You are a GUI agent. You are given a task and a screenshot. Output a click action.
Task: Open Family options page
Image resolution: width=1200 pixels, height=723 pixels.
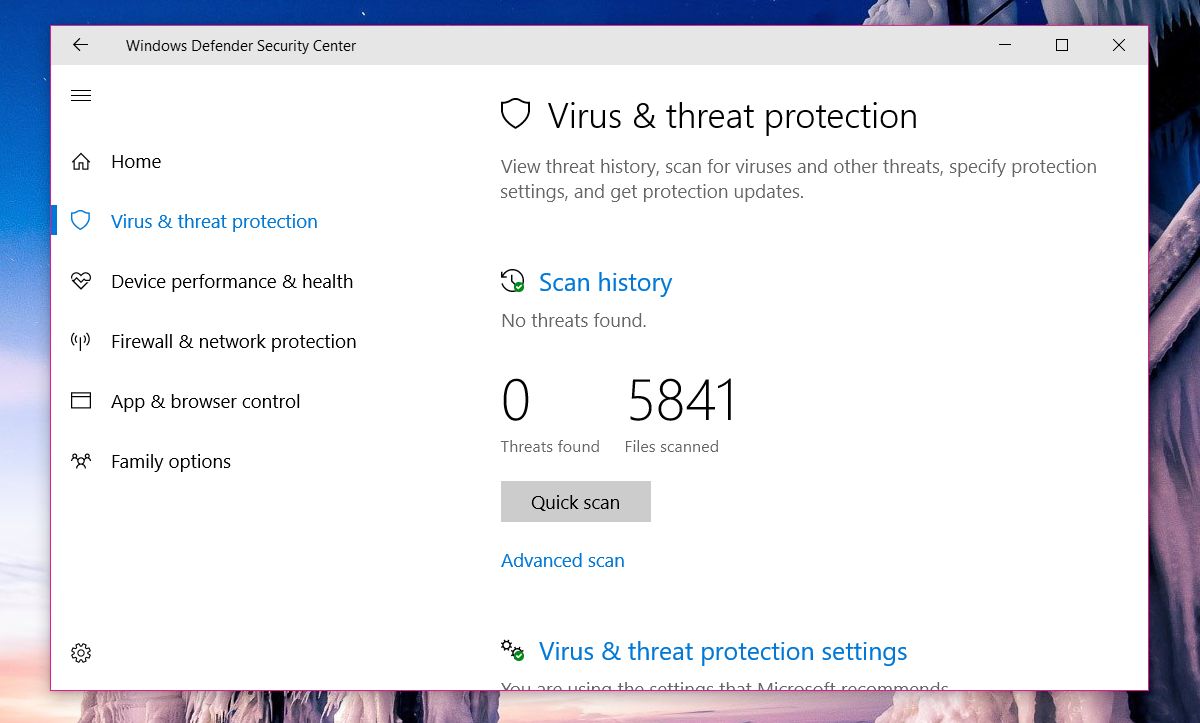(x=171, y=462)
